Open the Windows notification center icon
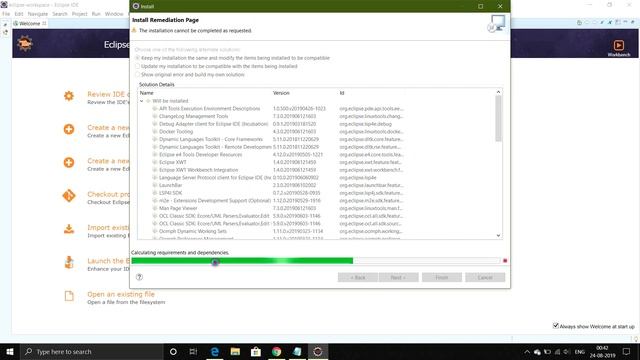 pyautogui.click(x=626, y=351)
